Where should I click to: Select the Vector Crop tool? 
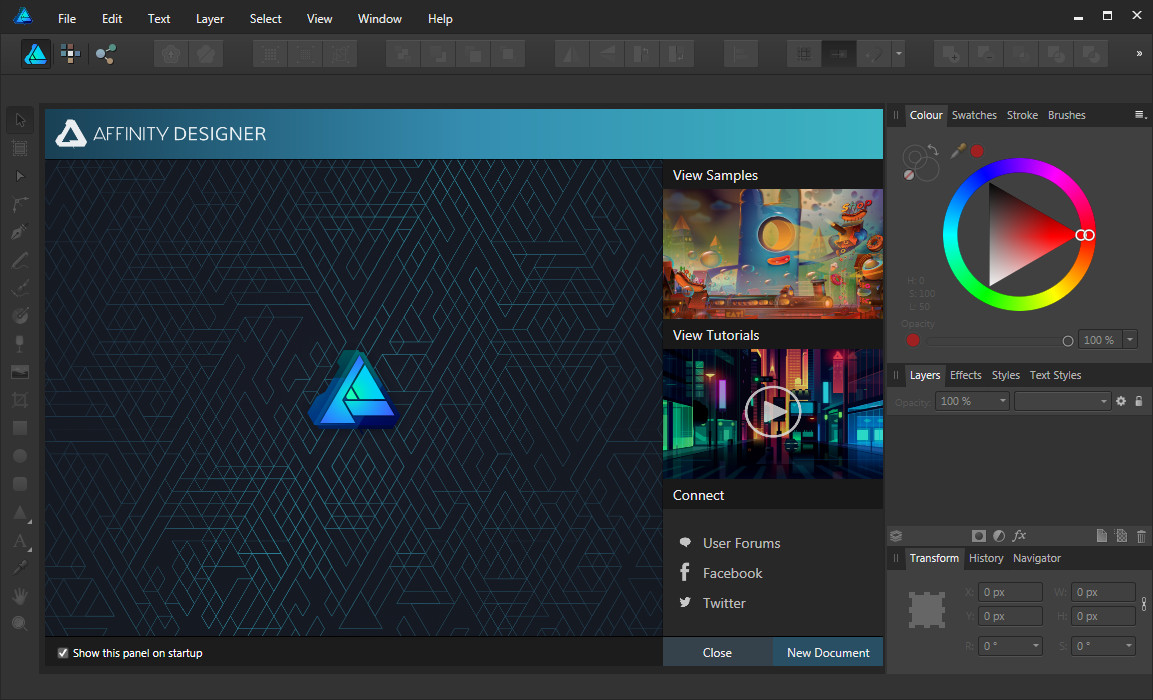pos(20,400)
